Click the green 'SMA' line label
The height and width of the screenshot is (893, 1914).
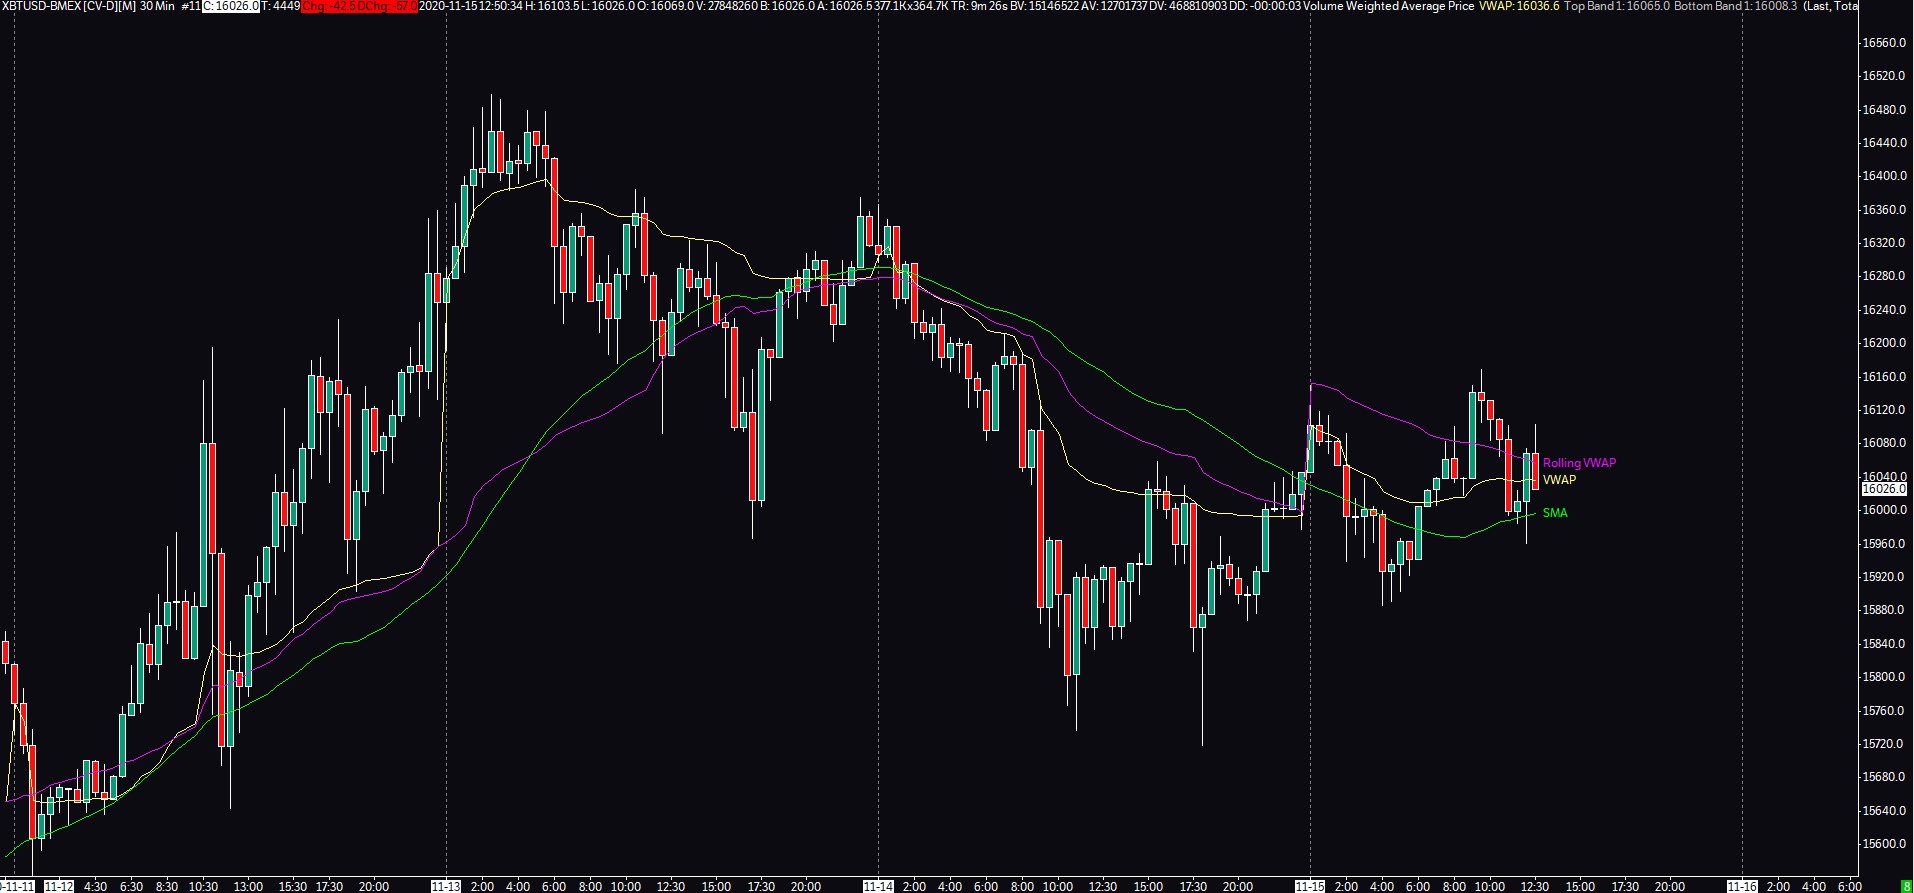click(x=1555, y=513)
